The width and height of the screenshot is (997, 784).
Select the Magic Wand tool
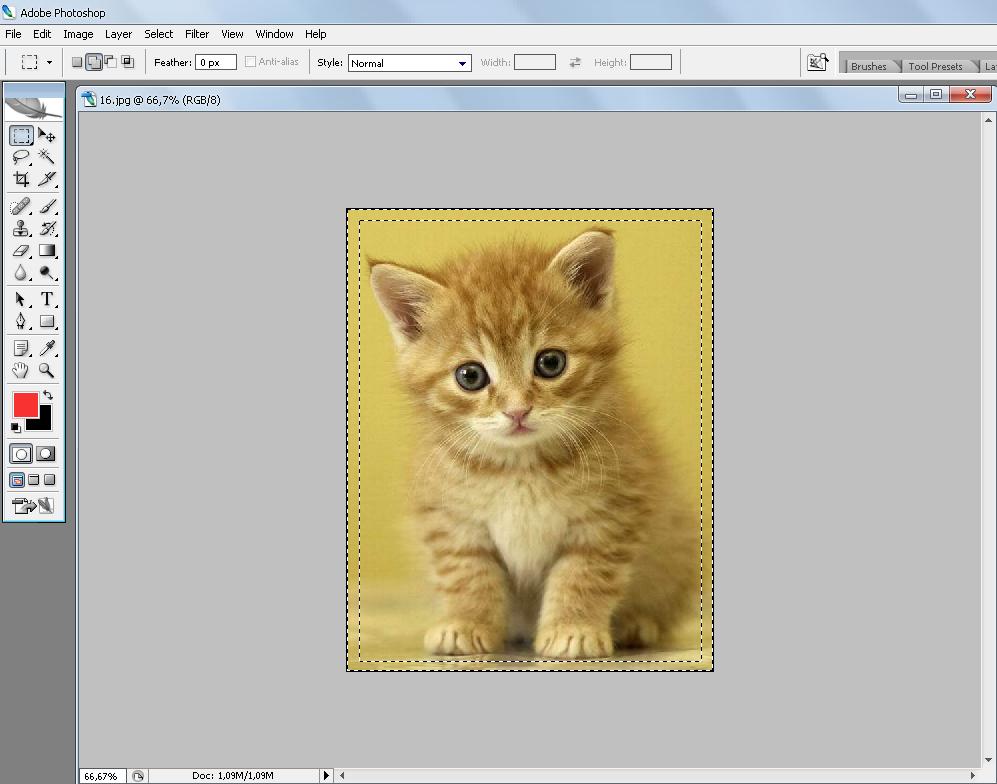pyautogui.click(x=46, y=157)
